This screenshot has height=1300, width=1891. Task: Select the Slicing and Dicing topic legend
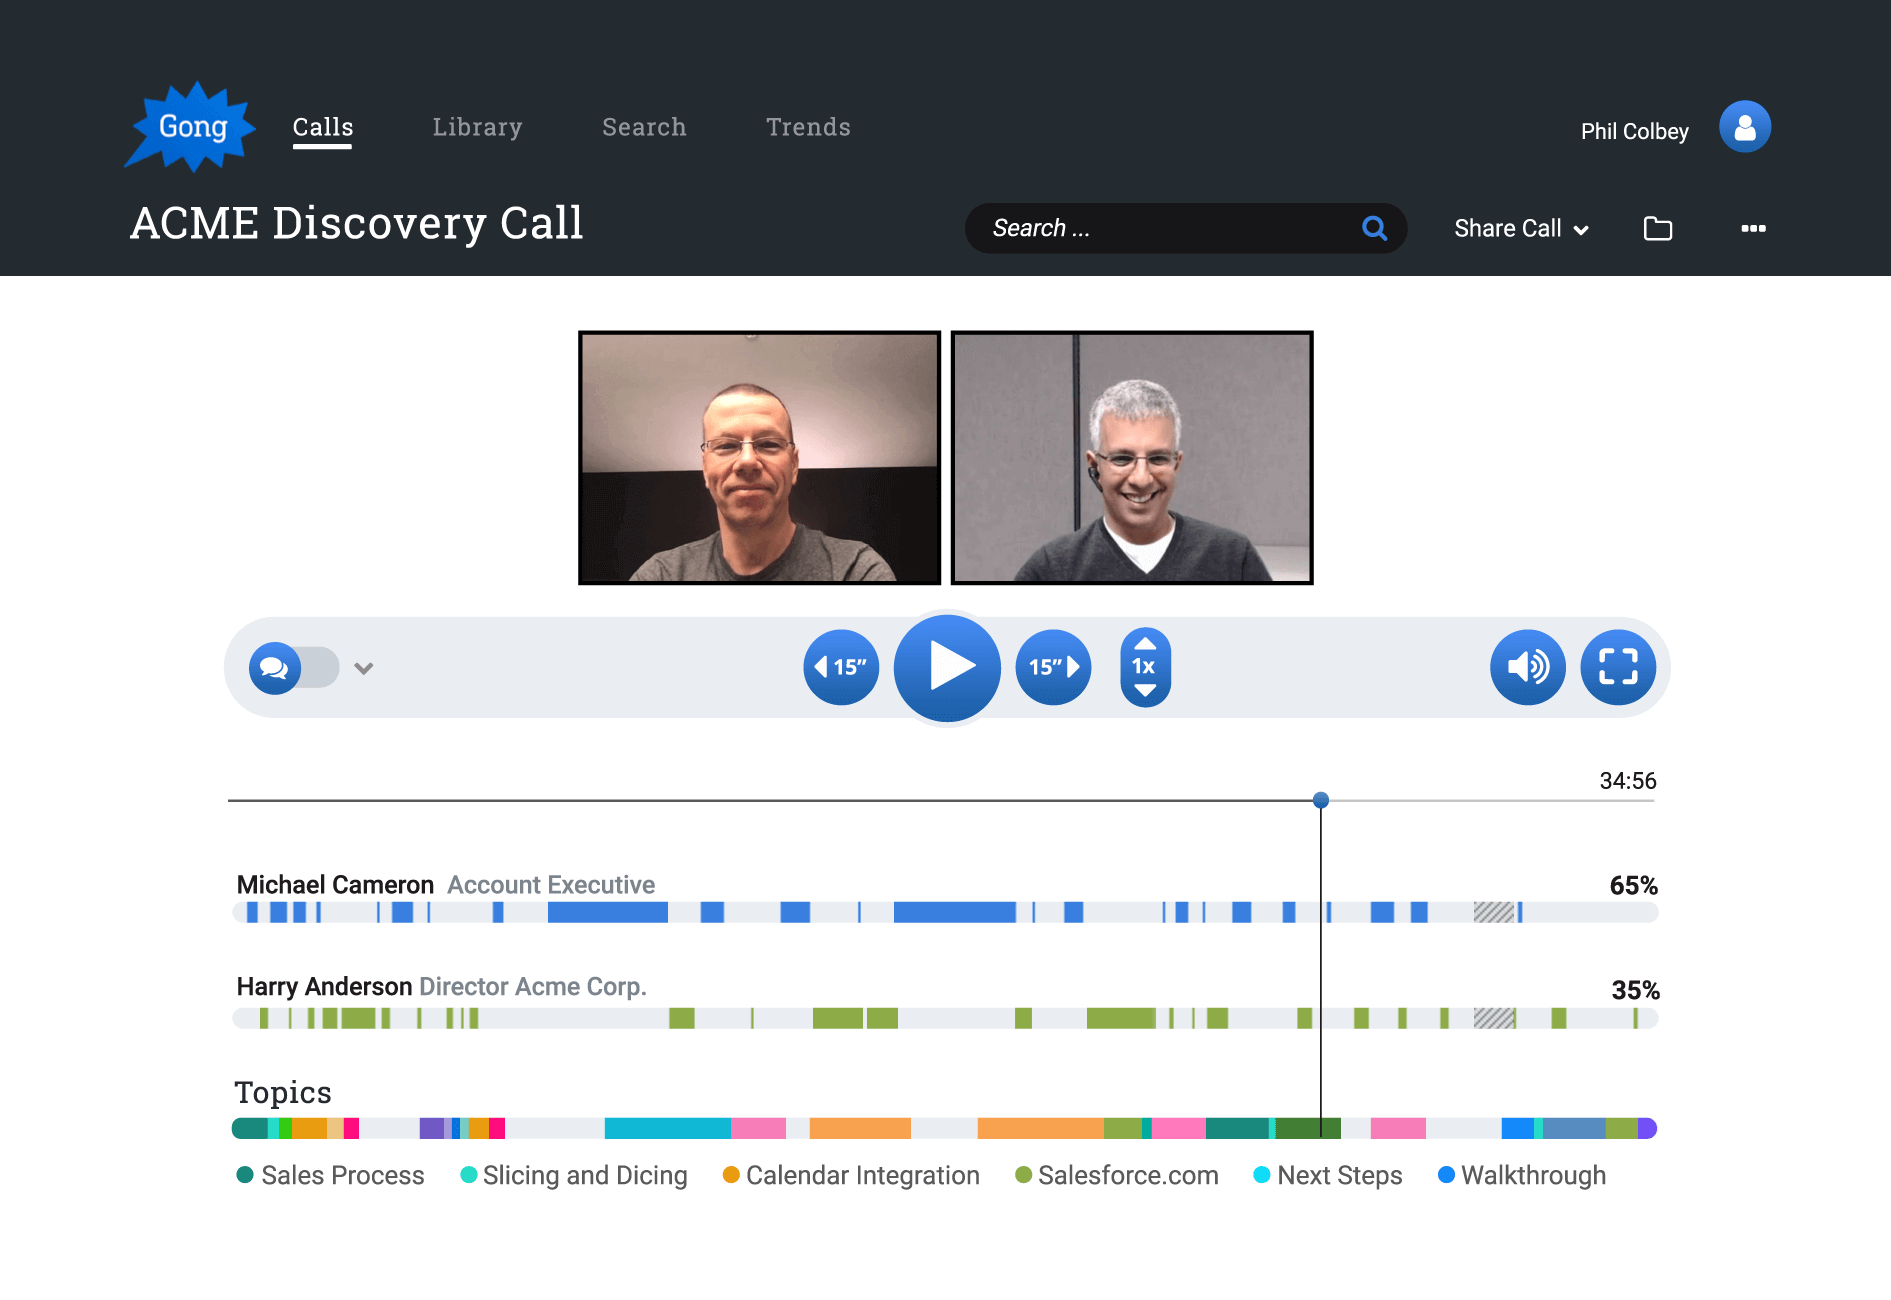(x=574, y=1175)
